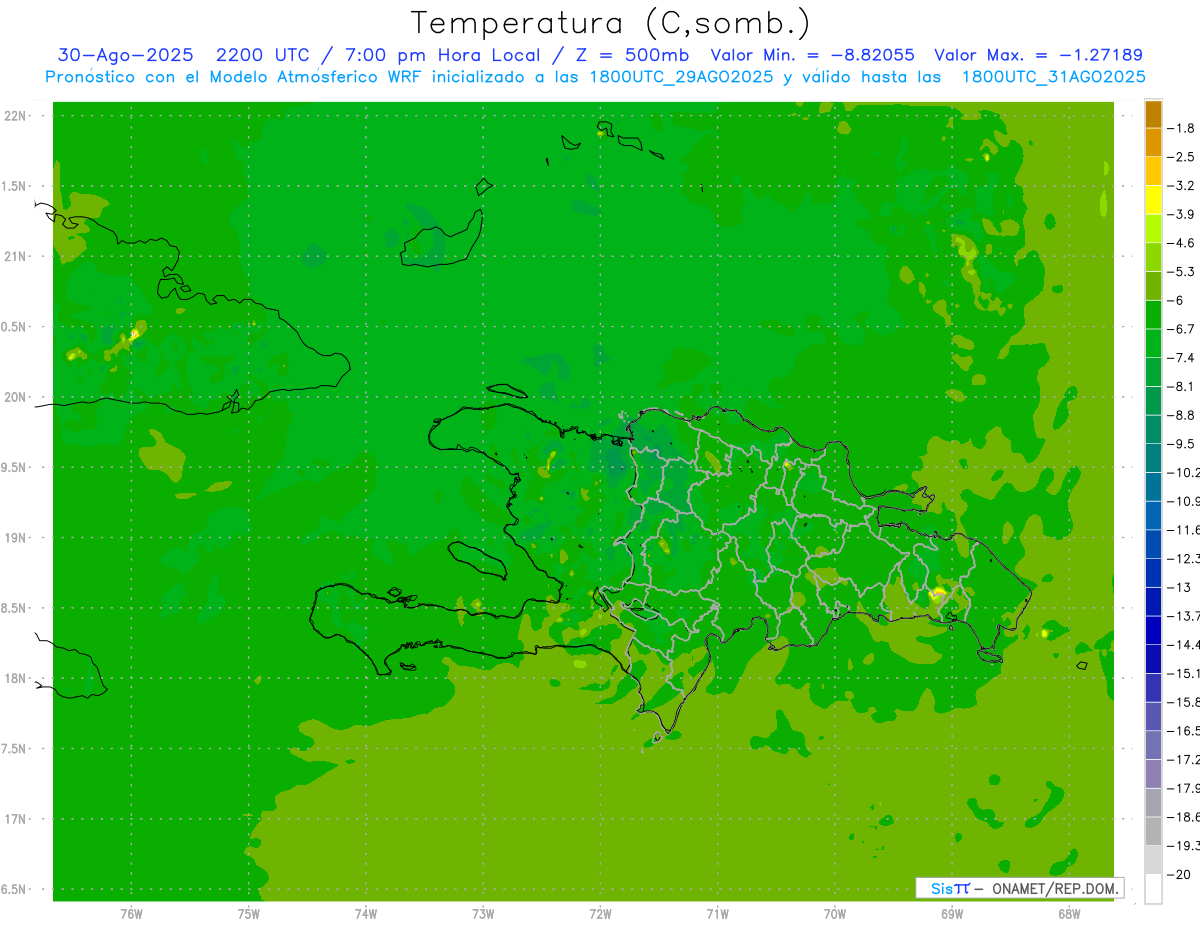Click the colorbar label "-14.4"
Viewport: 1200px width, 927px height.
point(1183,644)
